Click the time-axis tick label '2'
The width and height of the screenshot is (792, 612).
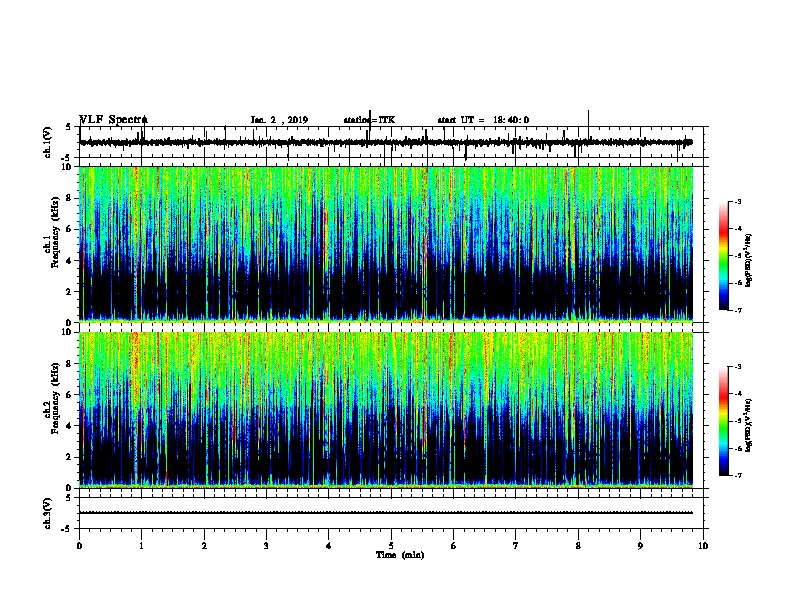(204, 546)
